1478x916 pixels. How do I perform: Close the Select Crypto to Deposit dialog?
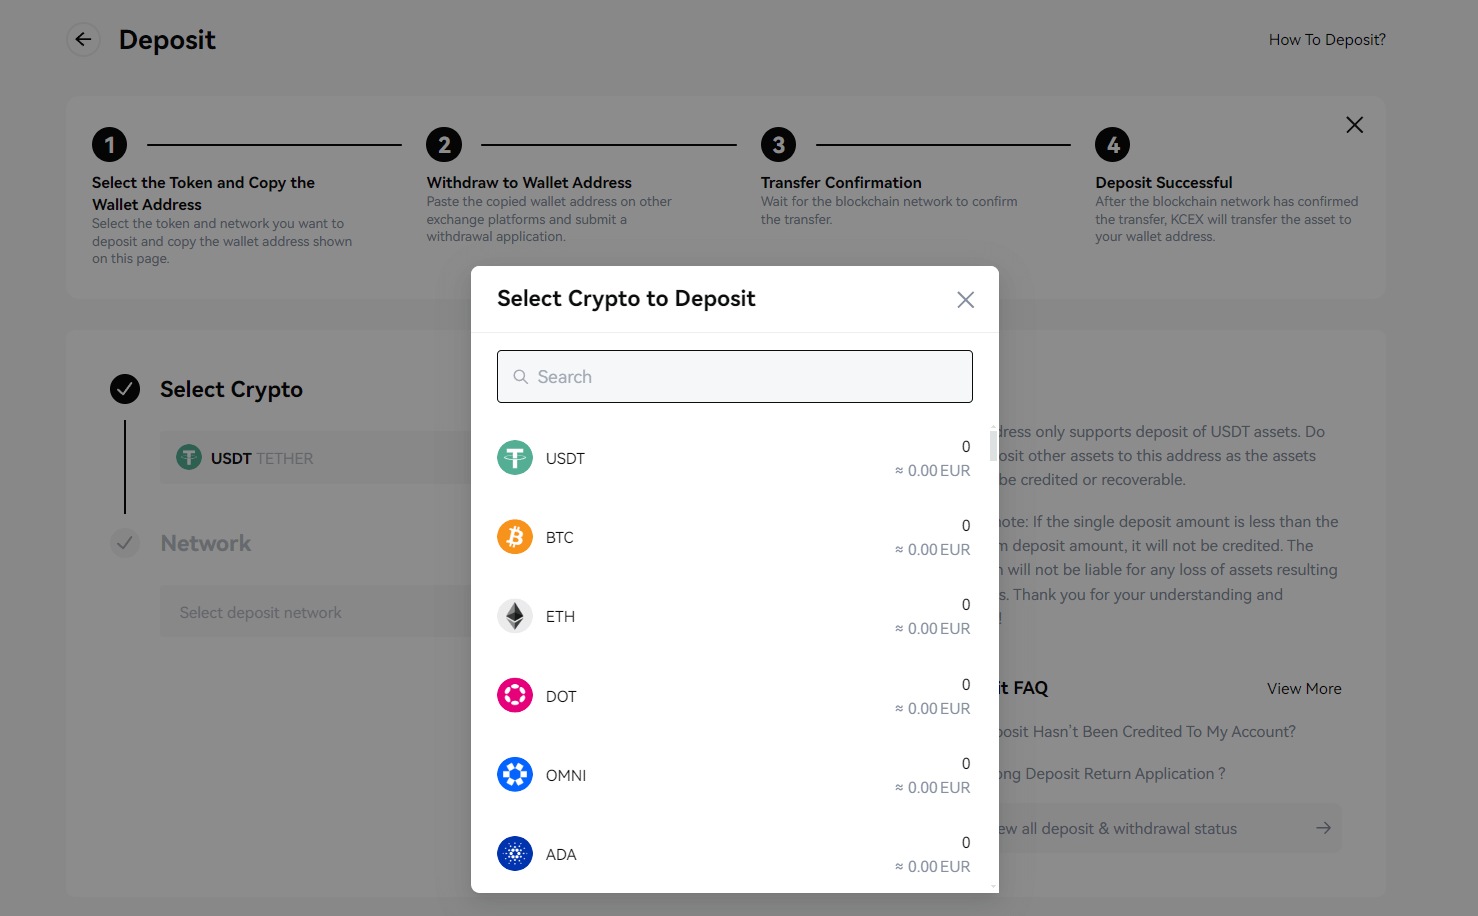(x=965, y=300)
